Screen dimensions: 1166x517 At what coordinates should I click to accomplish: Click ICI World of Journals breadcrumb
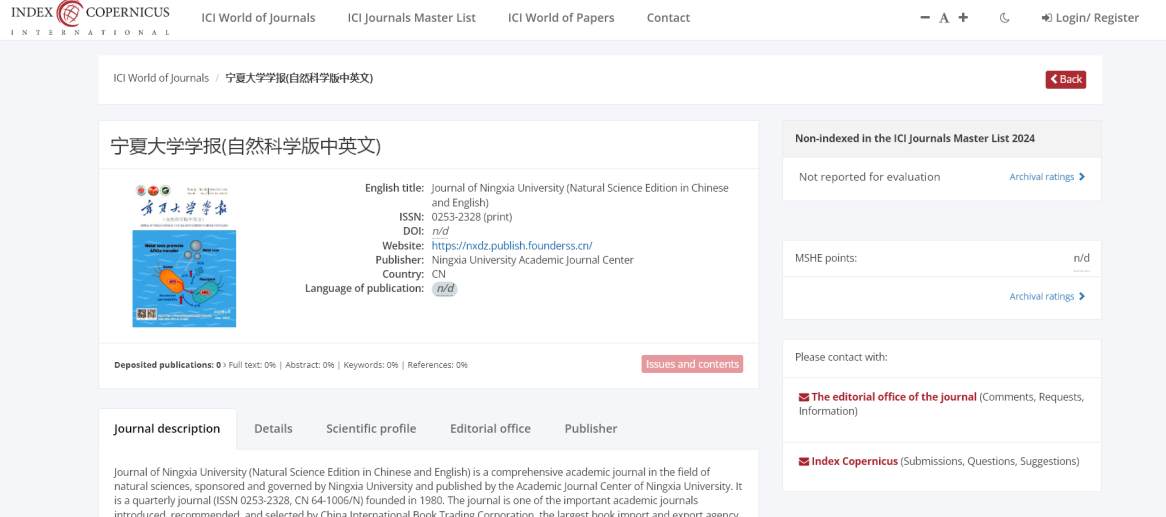pyautogui.click(x=161, y=78)
